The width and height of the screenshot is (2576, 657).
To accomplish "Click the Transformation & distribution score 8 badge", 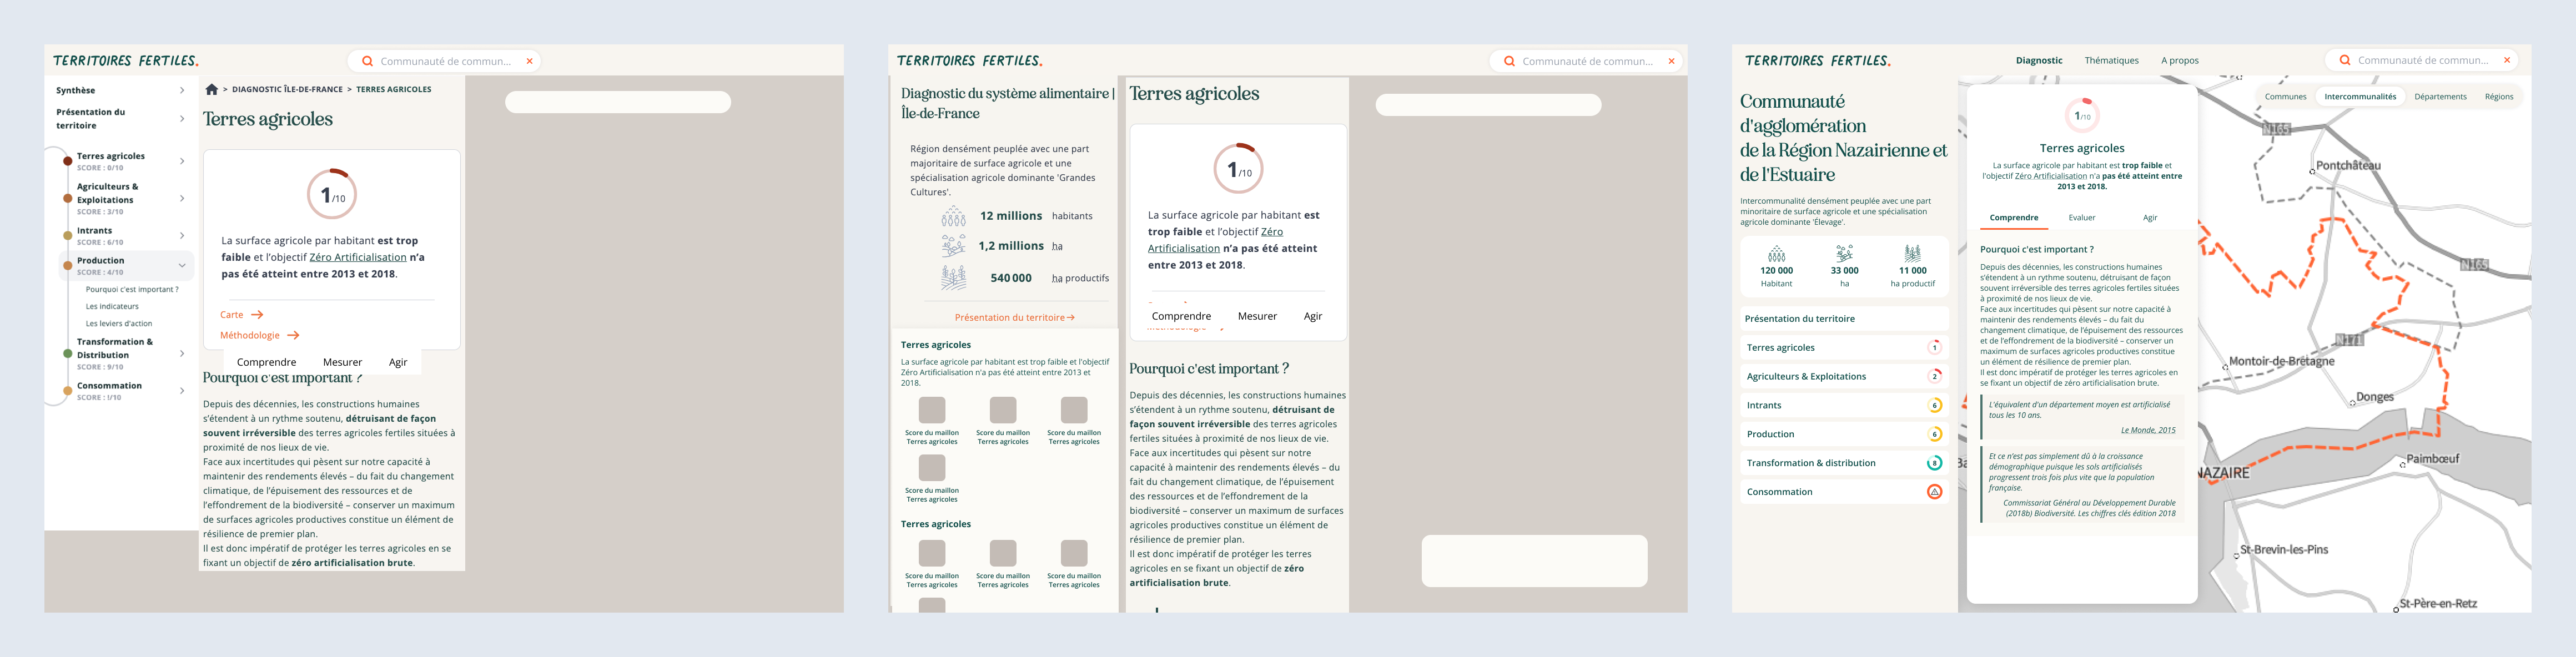I will point(1934,463).
